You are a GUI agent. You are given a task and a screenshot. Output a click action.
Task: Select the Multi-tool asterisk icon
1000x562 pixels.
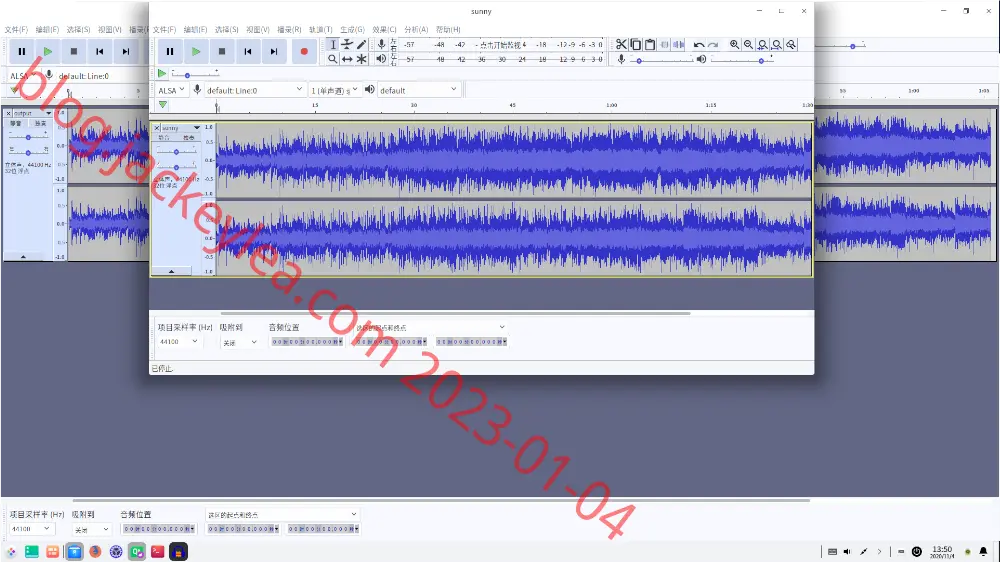tap(362, 59)
